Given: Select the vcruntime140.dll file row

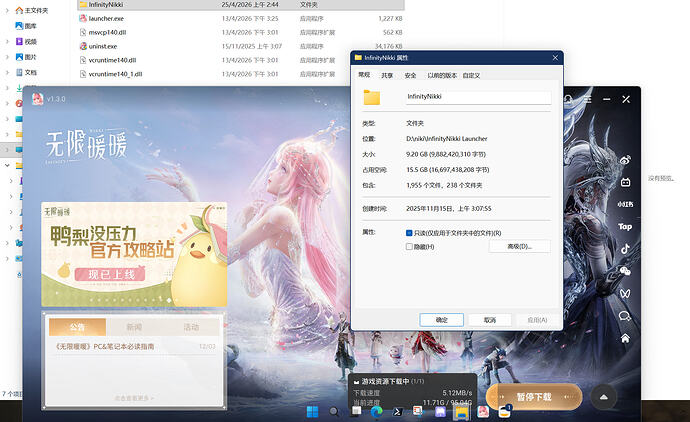Looking at the screenshot, I should coord(241,60).
